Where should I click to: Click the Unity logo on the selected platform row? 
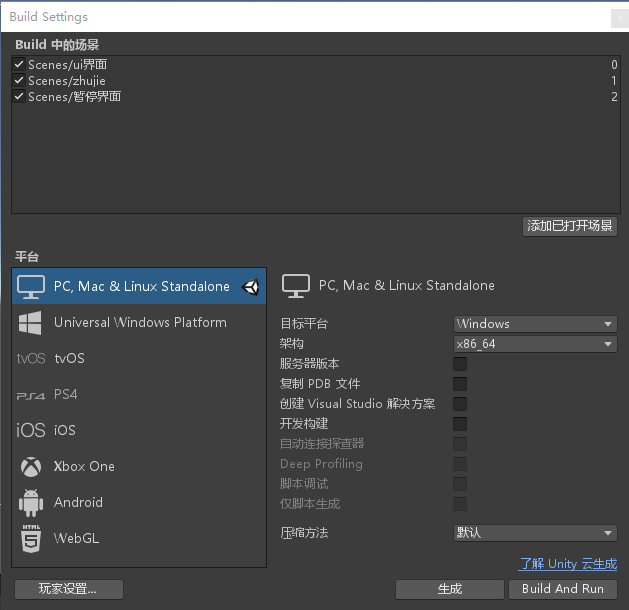point(251,287)
